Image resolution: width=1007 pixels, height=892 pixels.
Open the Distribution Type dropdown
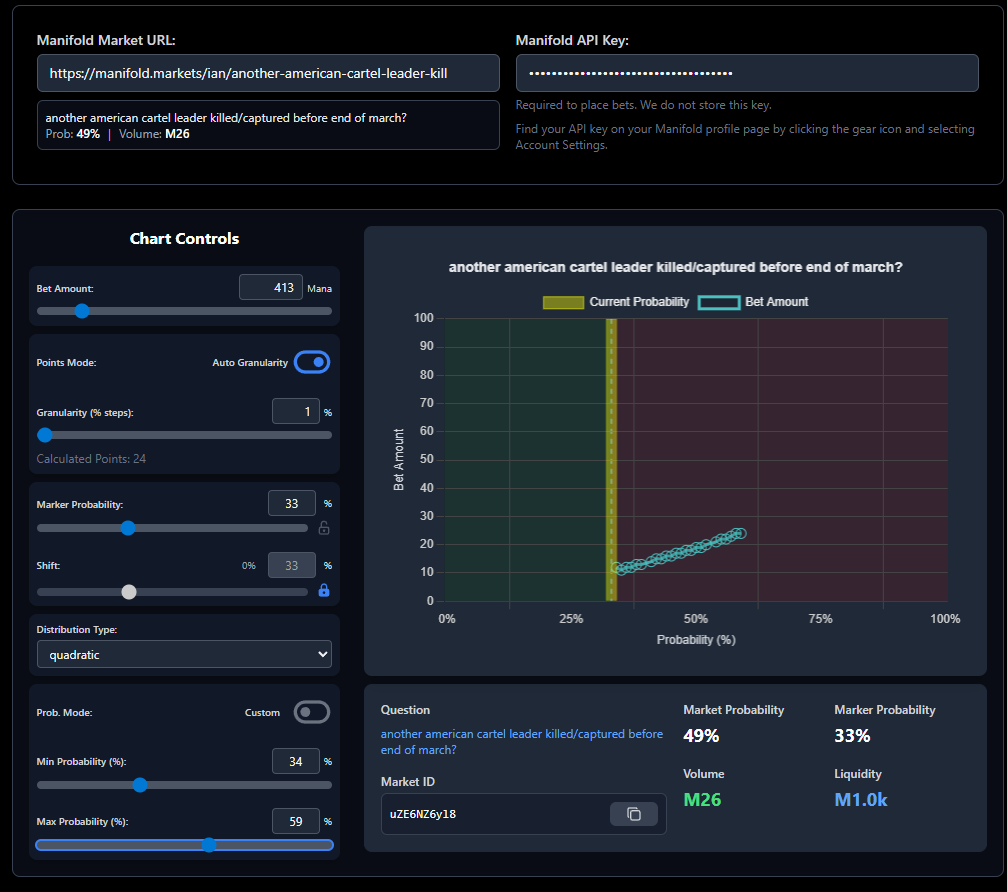tap(184, 655)
